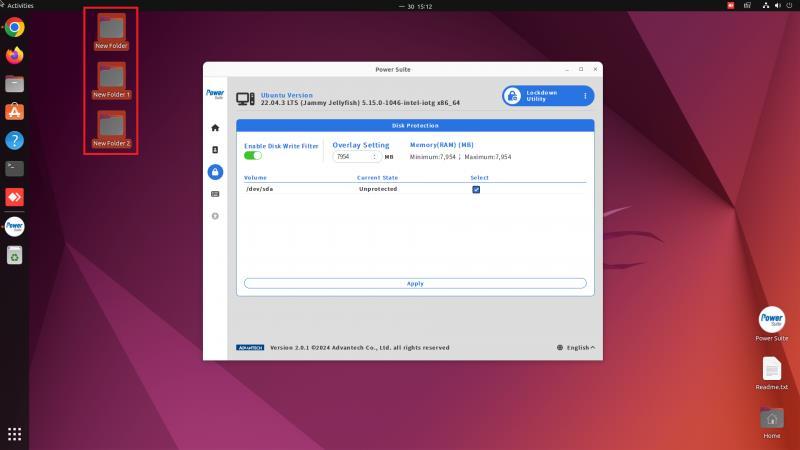Open the Home page in Power Suite sidebar
The width and height of the screenshot is (800, 450).
(x=215, y=128)
